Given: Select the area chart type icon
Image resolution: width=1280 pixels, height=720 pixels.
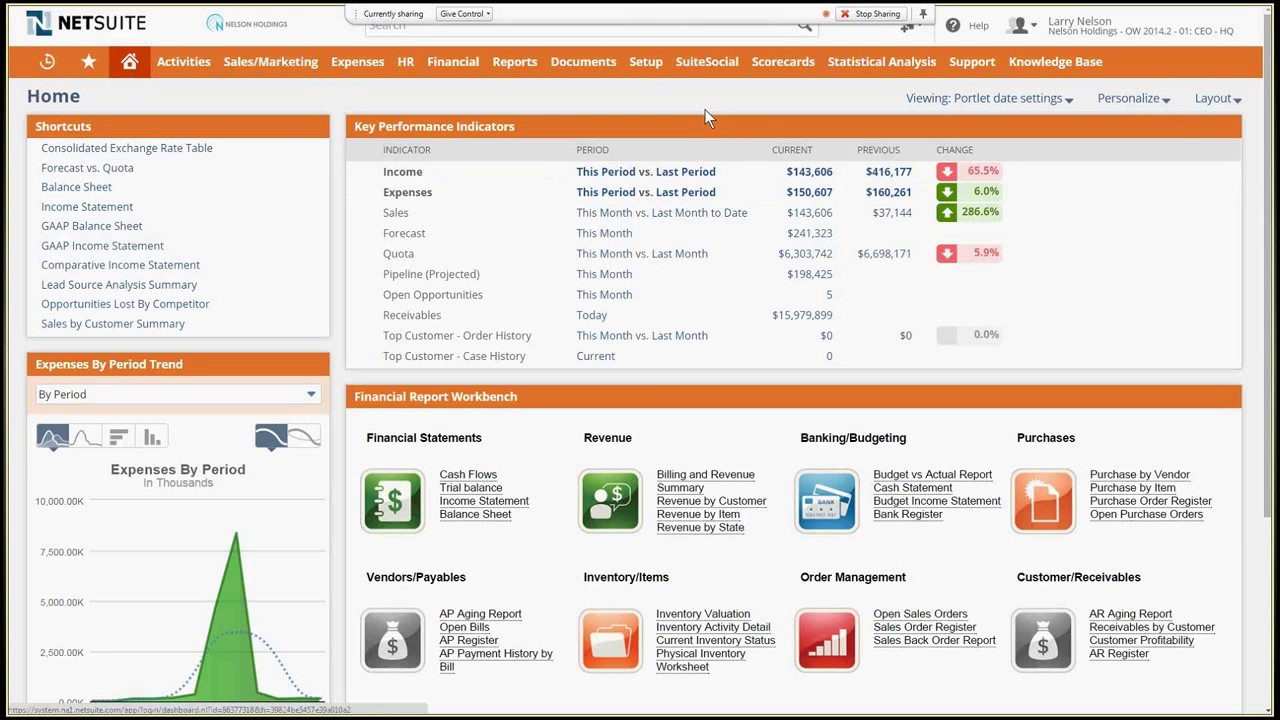Looking at the screenshot, I should (x=53, y=436).
